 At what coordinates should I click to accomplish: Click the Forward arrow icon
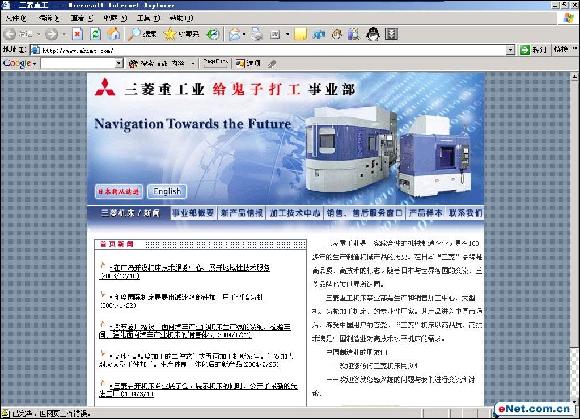(51, 34)
